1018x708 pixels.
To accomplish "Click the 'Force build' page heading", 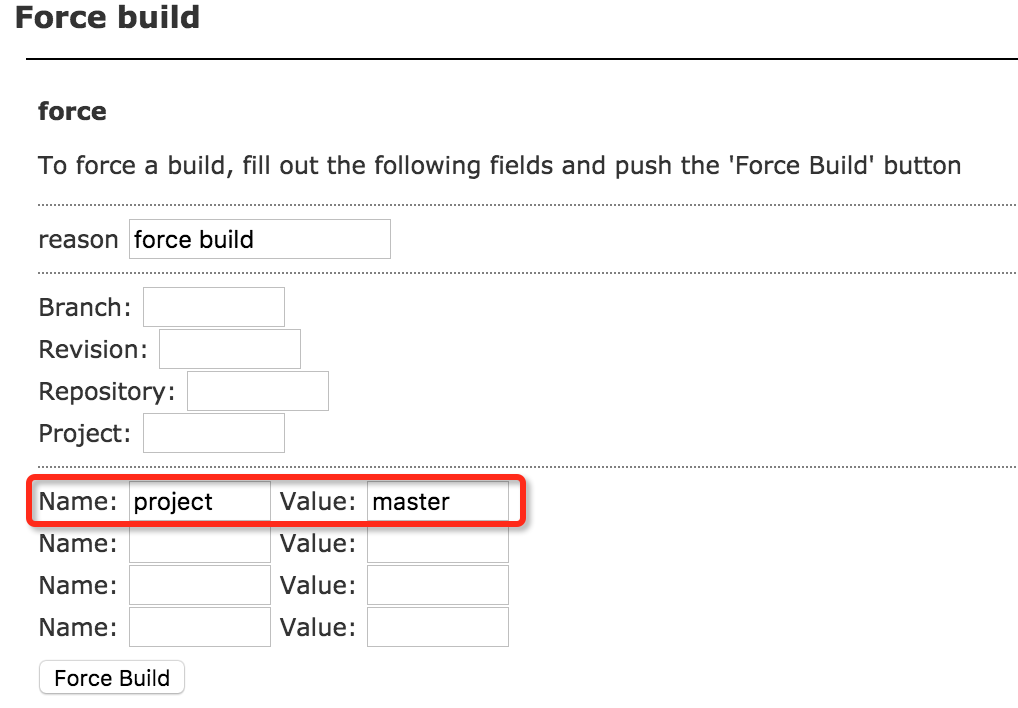I will click(x=107, y=17).
